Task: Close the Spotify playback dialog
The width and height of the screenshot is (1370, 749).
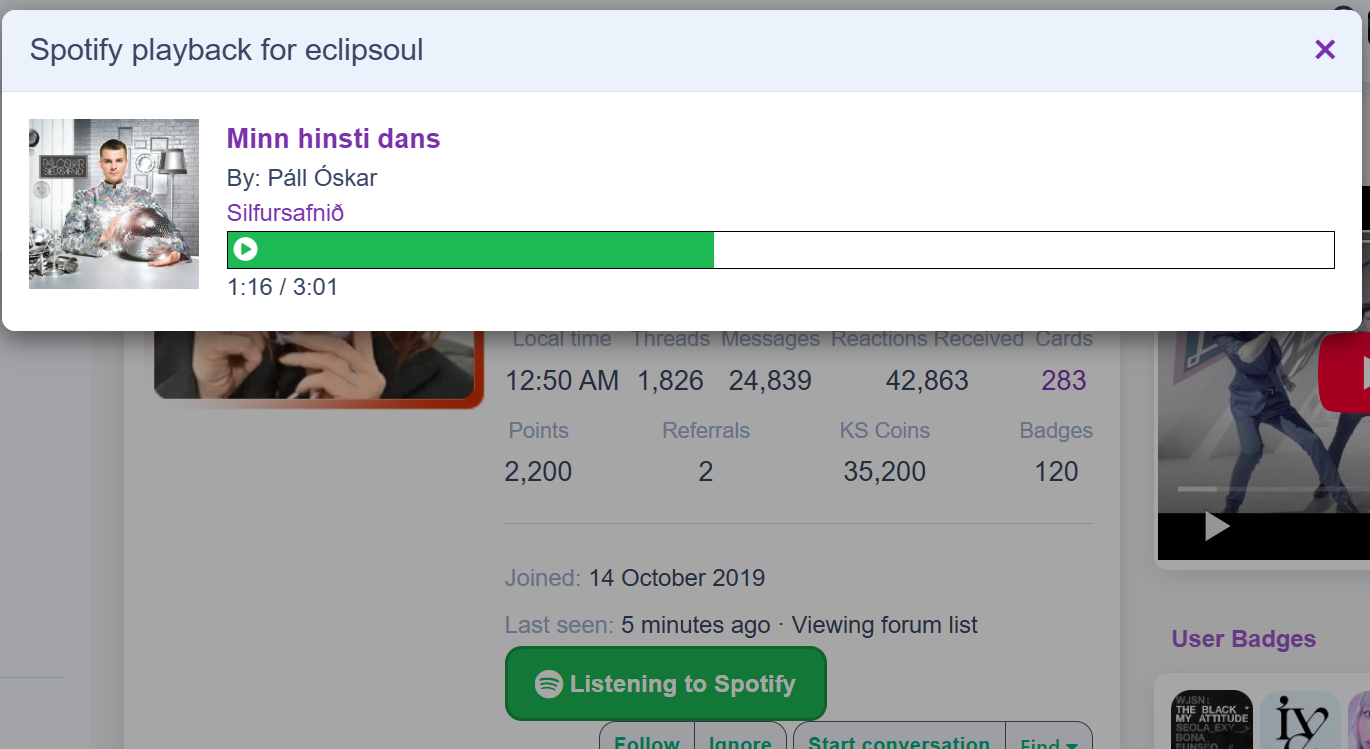Action: click(1325, 49)
